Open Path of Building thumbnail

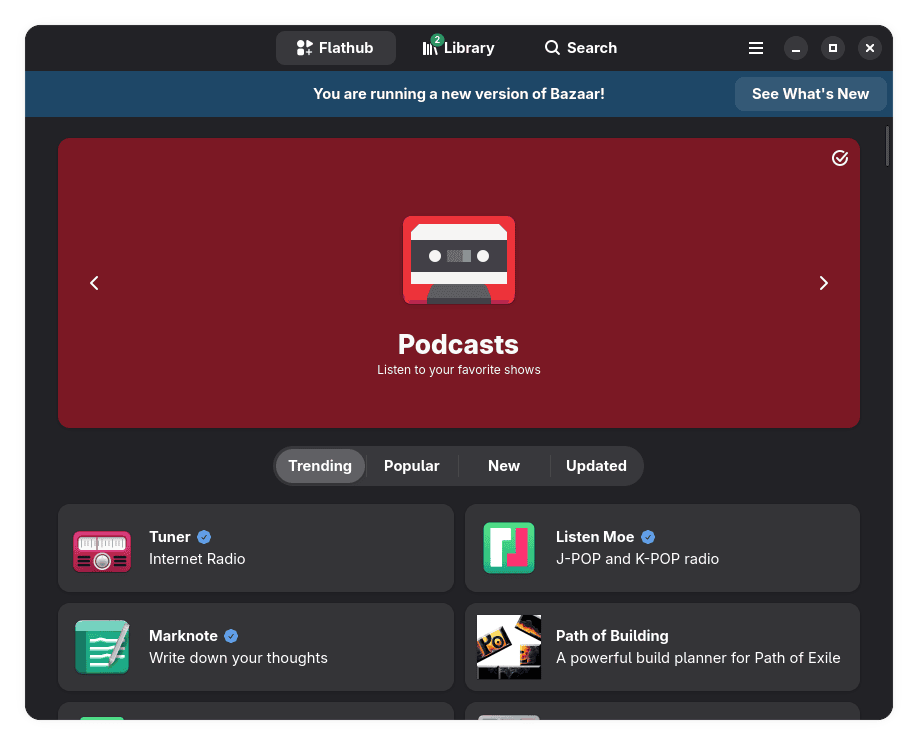[x=509, y=647]
